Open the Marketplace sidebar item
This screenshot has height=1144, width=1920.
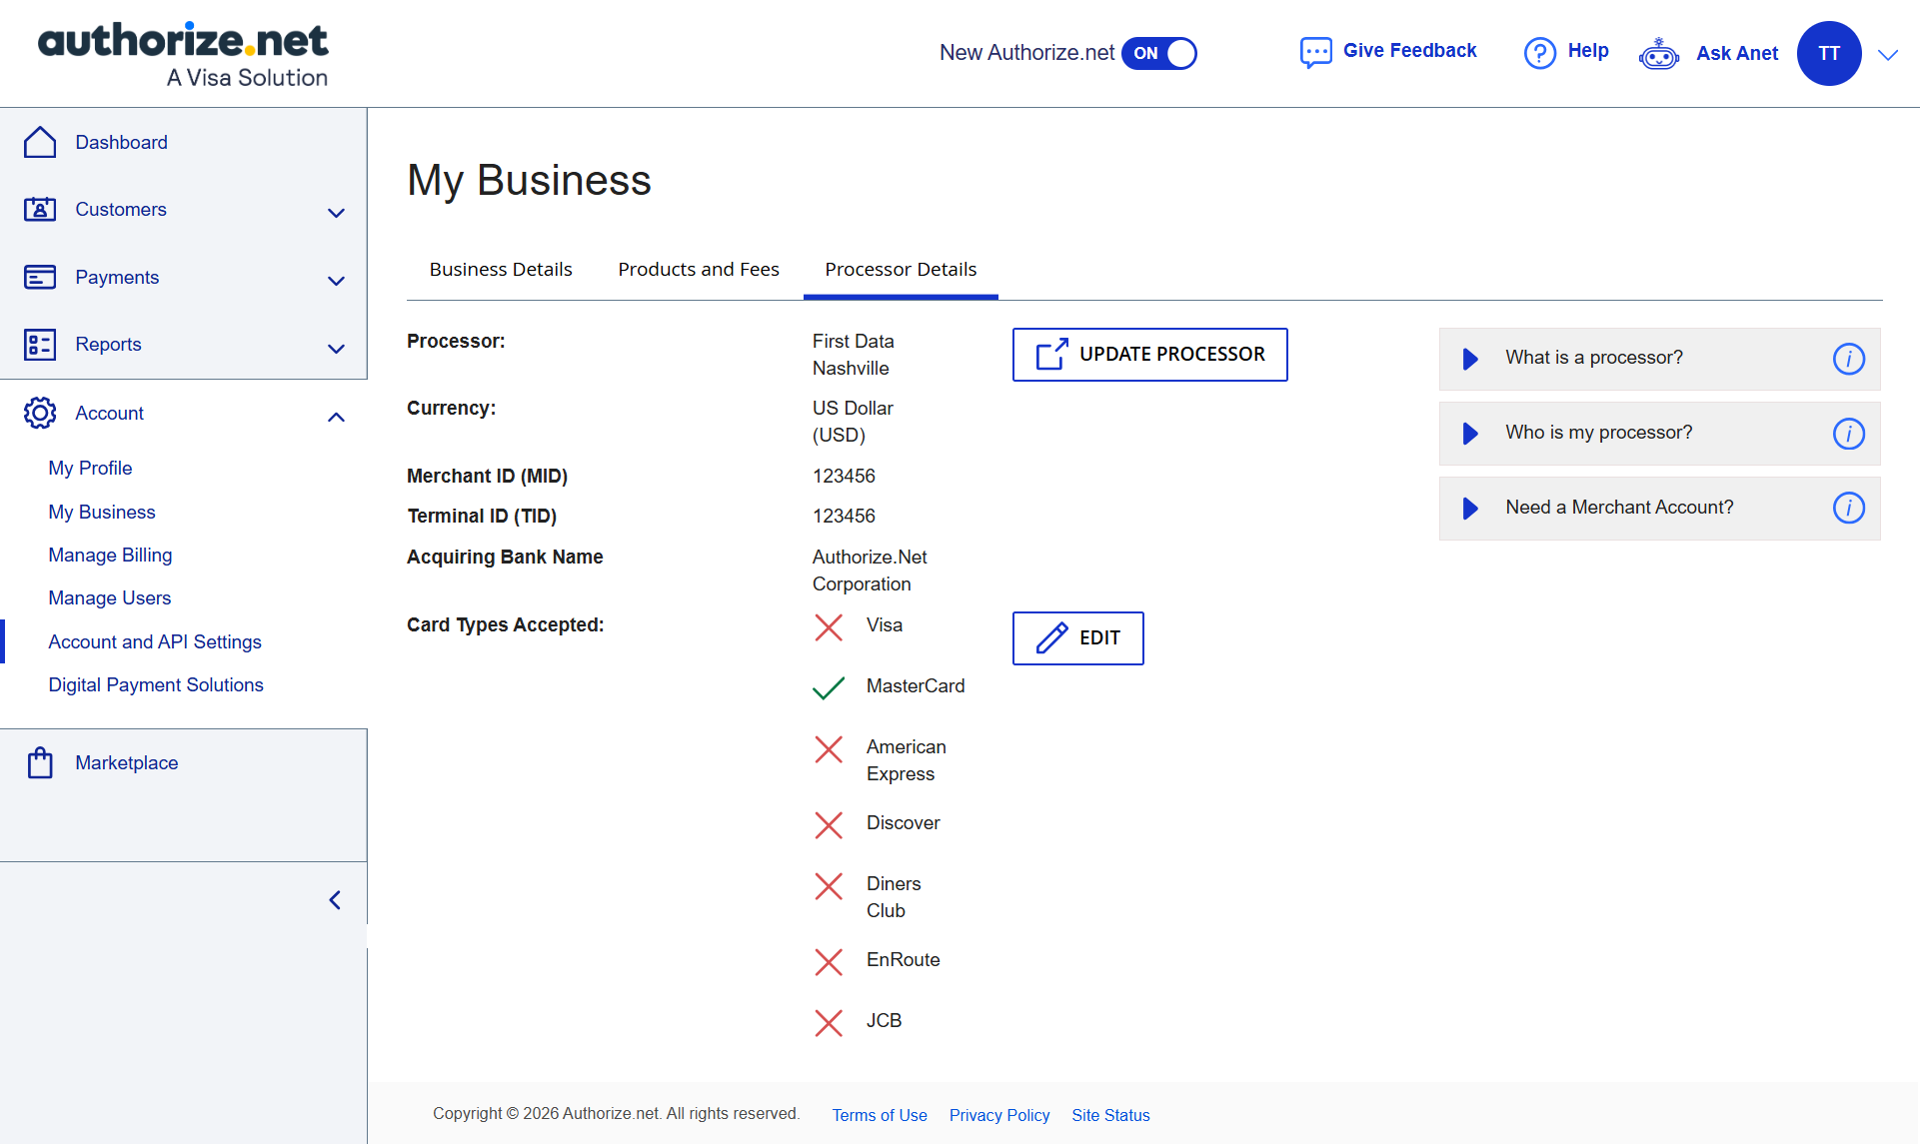[x=127, y=763]
